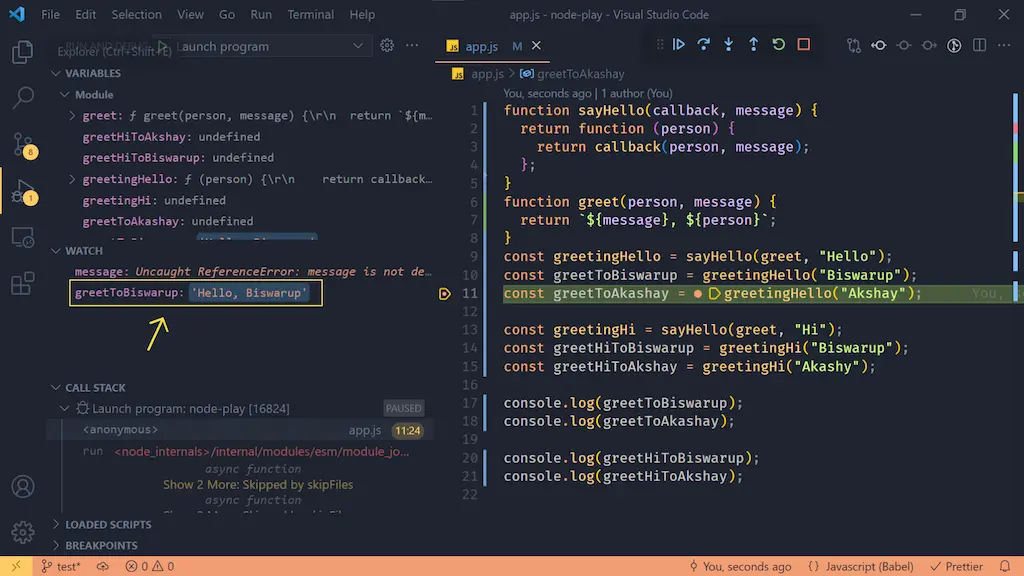This screenshot has width=1024, height=576.
Task: Open the Extensions view
Action: pos(23,283)
